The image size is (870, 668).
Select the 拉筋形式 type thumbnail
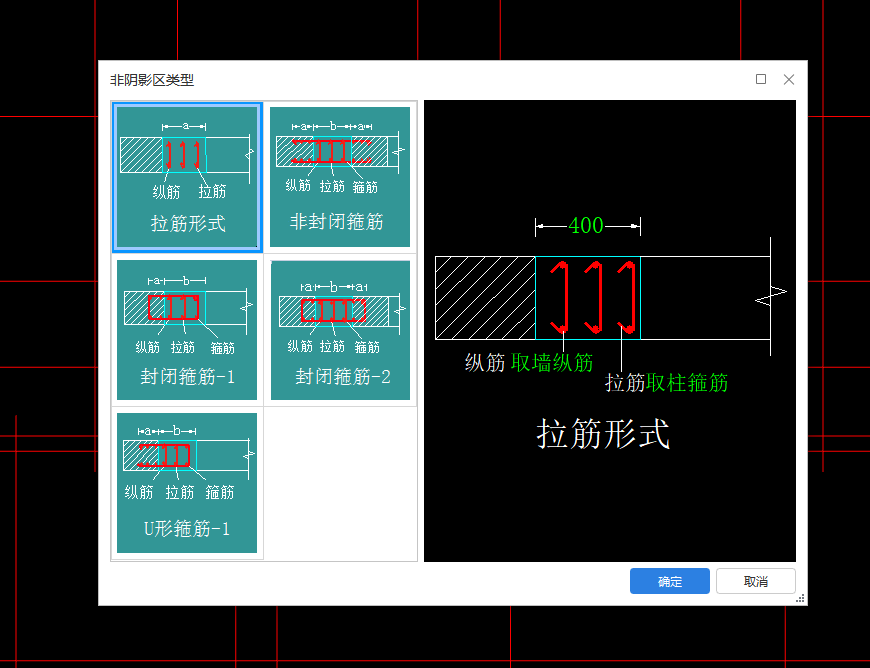(187, 177)
